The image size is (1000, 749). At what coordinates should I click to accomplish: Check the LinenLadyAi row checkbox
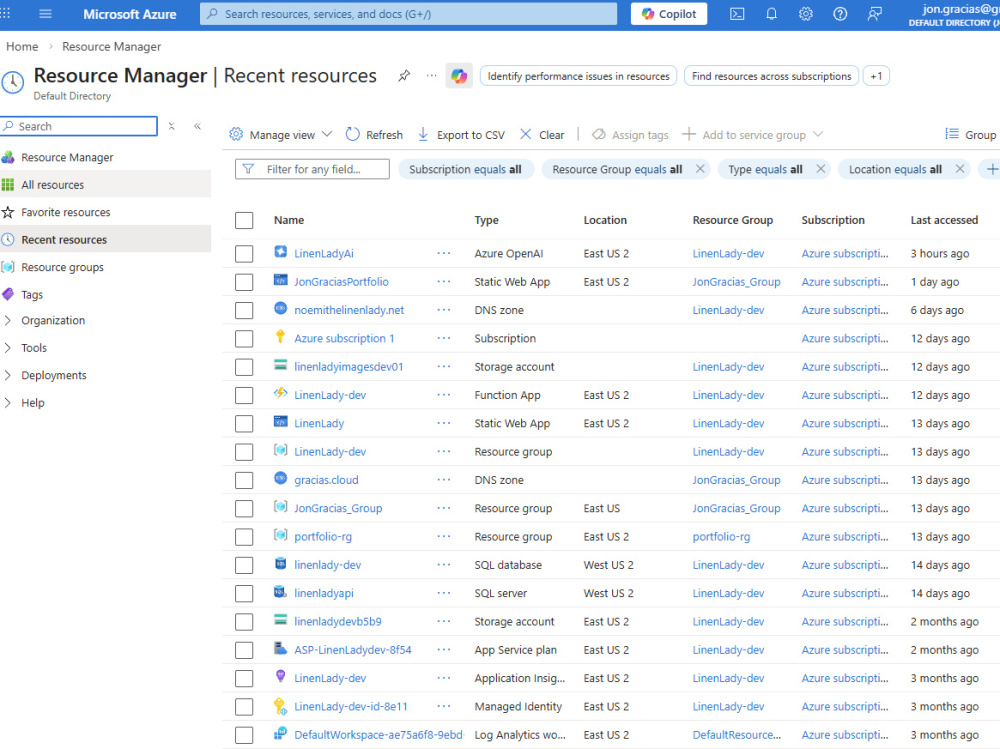click(244, 254)
